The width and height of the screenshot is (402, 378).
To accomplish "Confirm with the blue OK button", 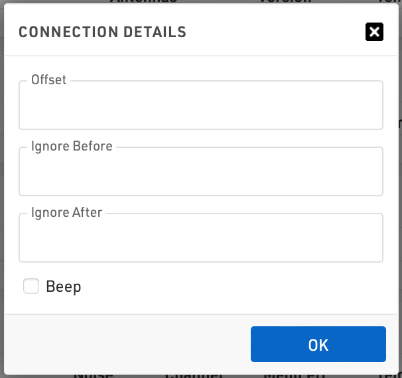I will [318, 344].
